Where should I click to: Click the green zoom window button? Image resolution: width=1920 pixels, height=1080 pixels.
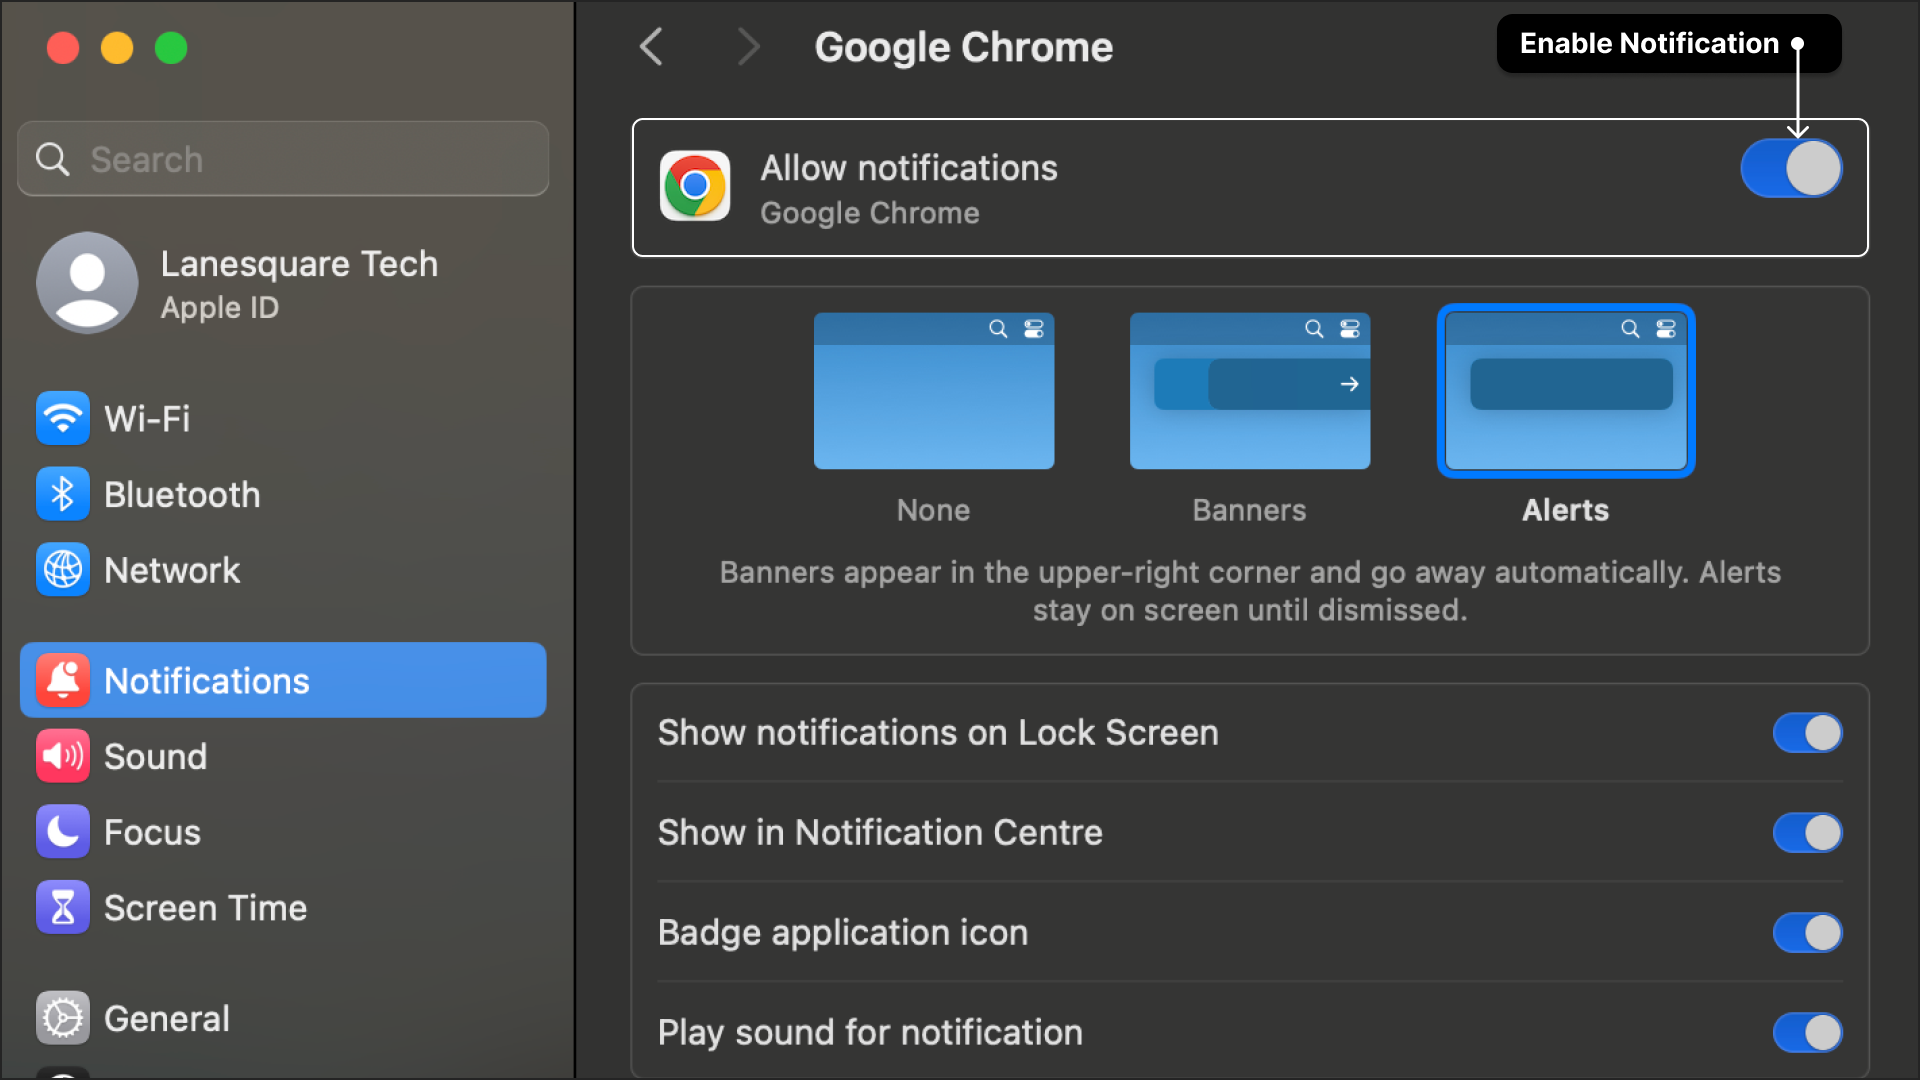(171, 48)
